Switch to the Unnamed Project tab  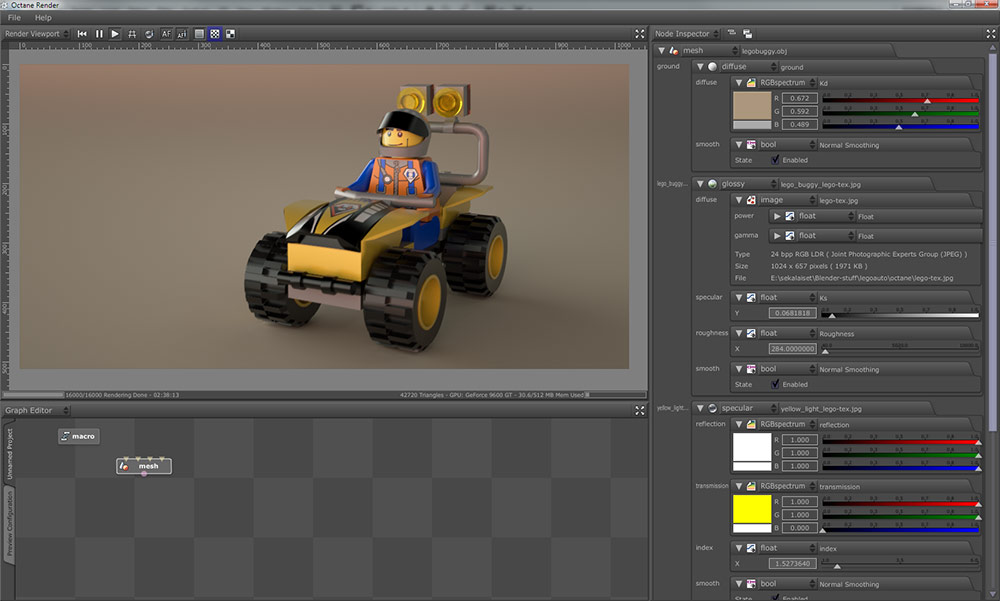click(10, 454)
